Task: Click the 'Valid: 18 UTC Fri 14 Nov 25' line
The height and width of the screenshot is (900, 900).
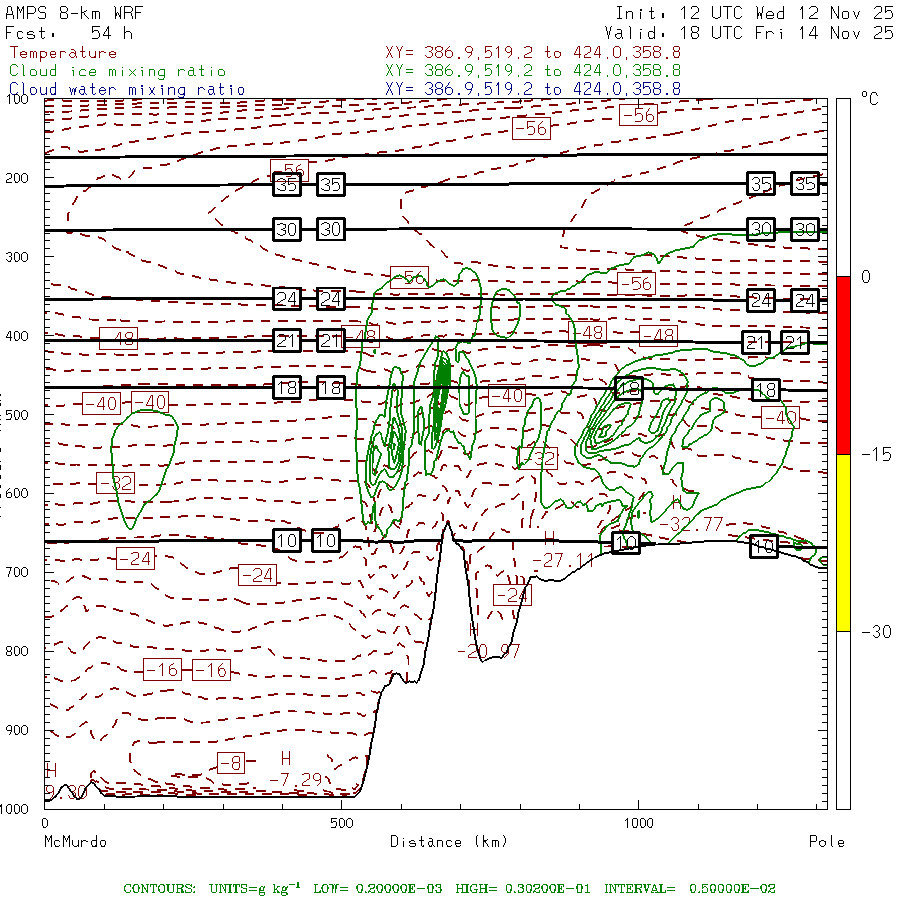Action: tap(749, 33)
